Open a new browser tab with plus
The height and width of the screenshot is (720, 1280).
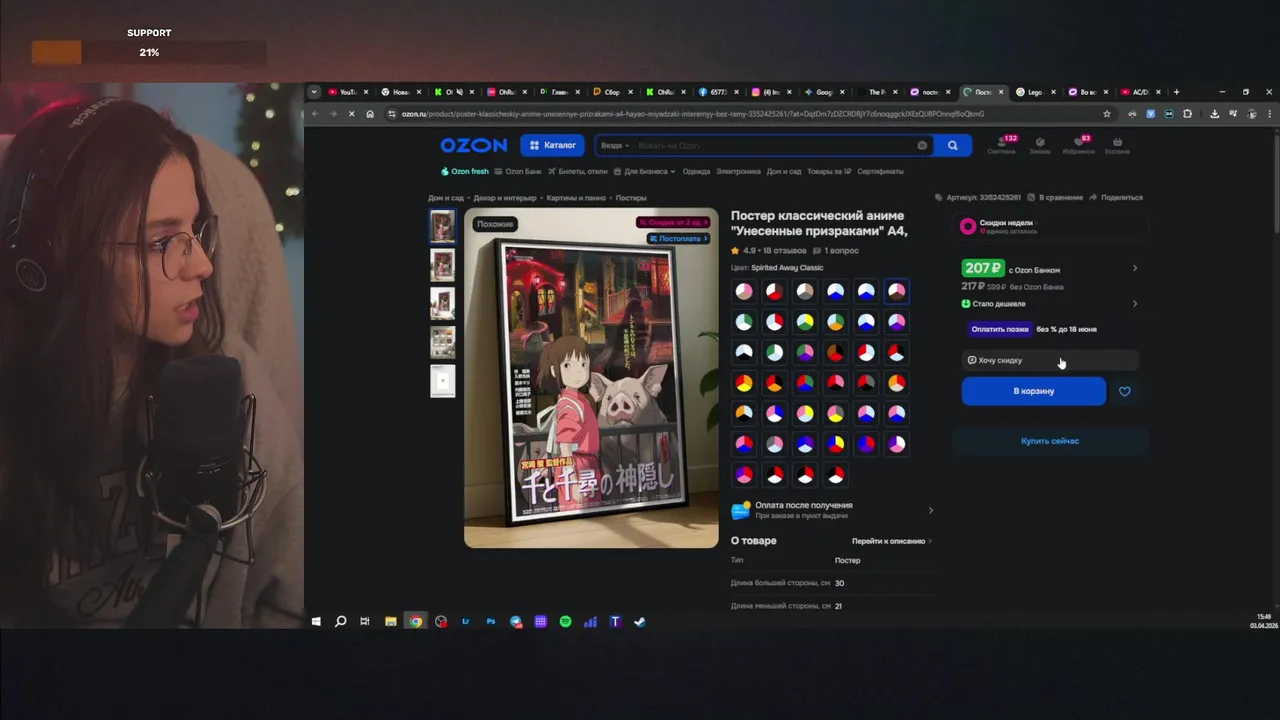click(1176, 92)
